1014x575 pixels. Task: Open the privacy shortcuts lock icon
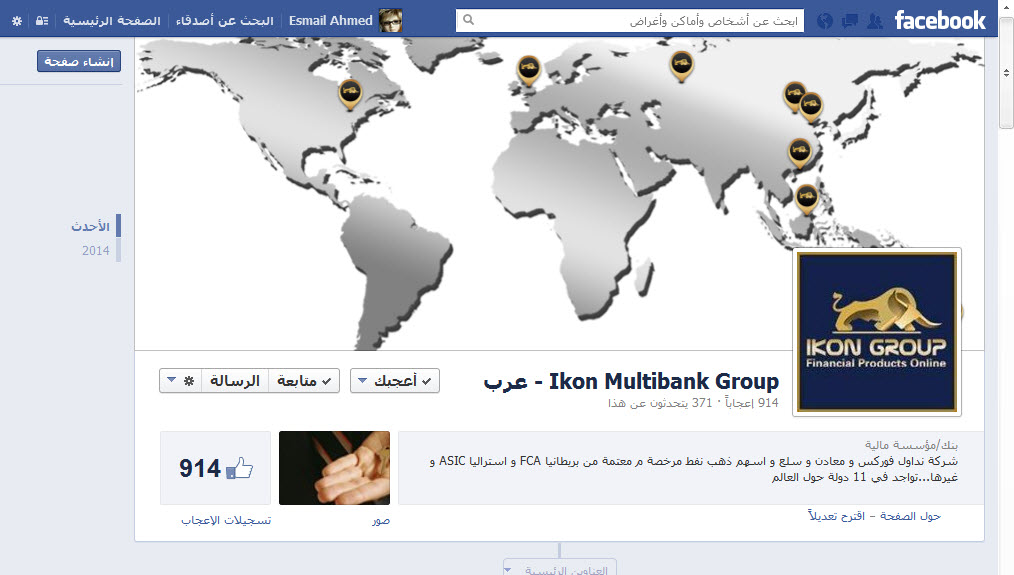click(x=41, y=21)
